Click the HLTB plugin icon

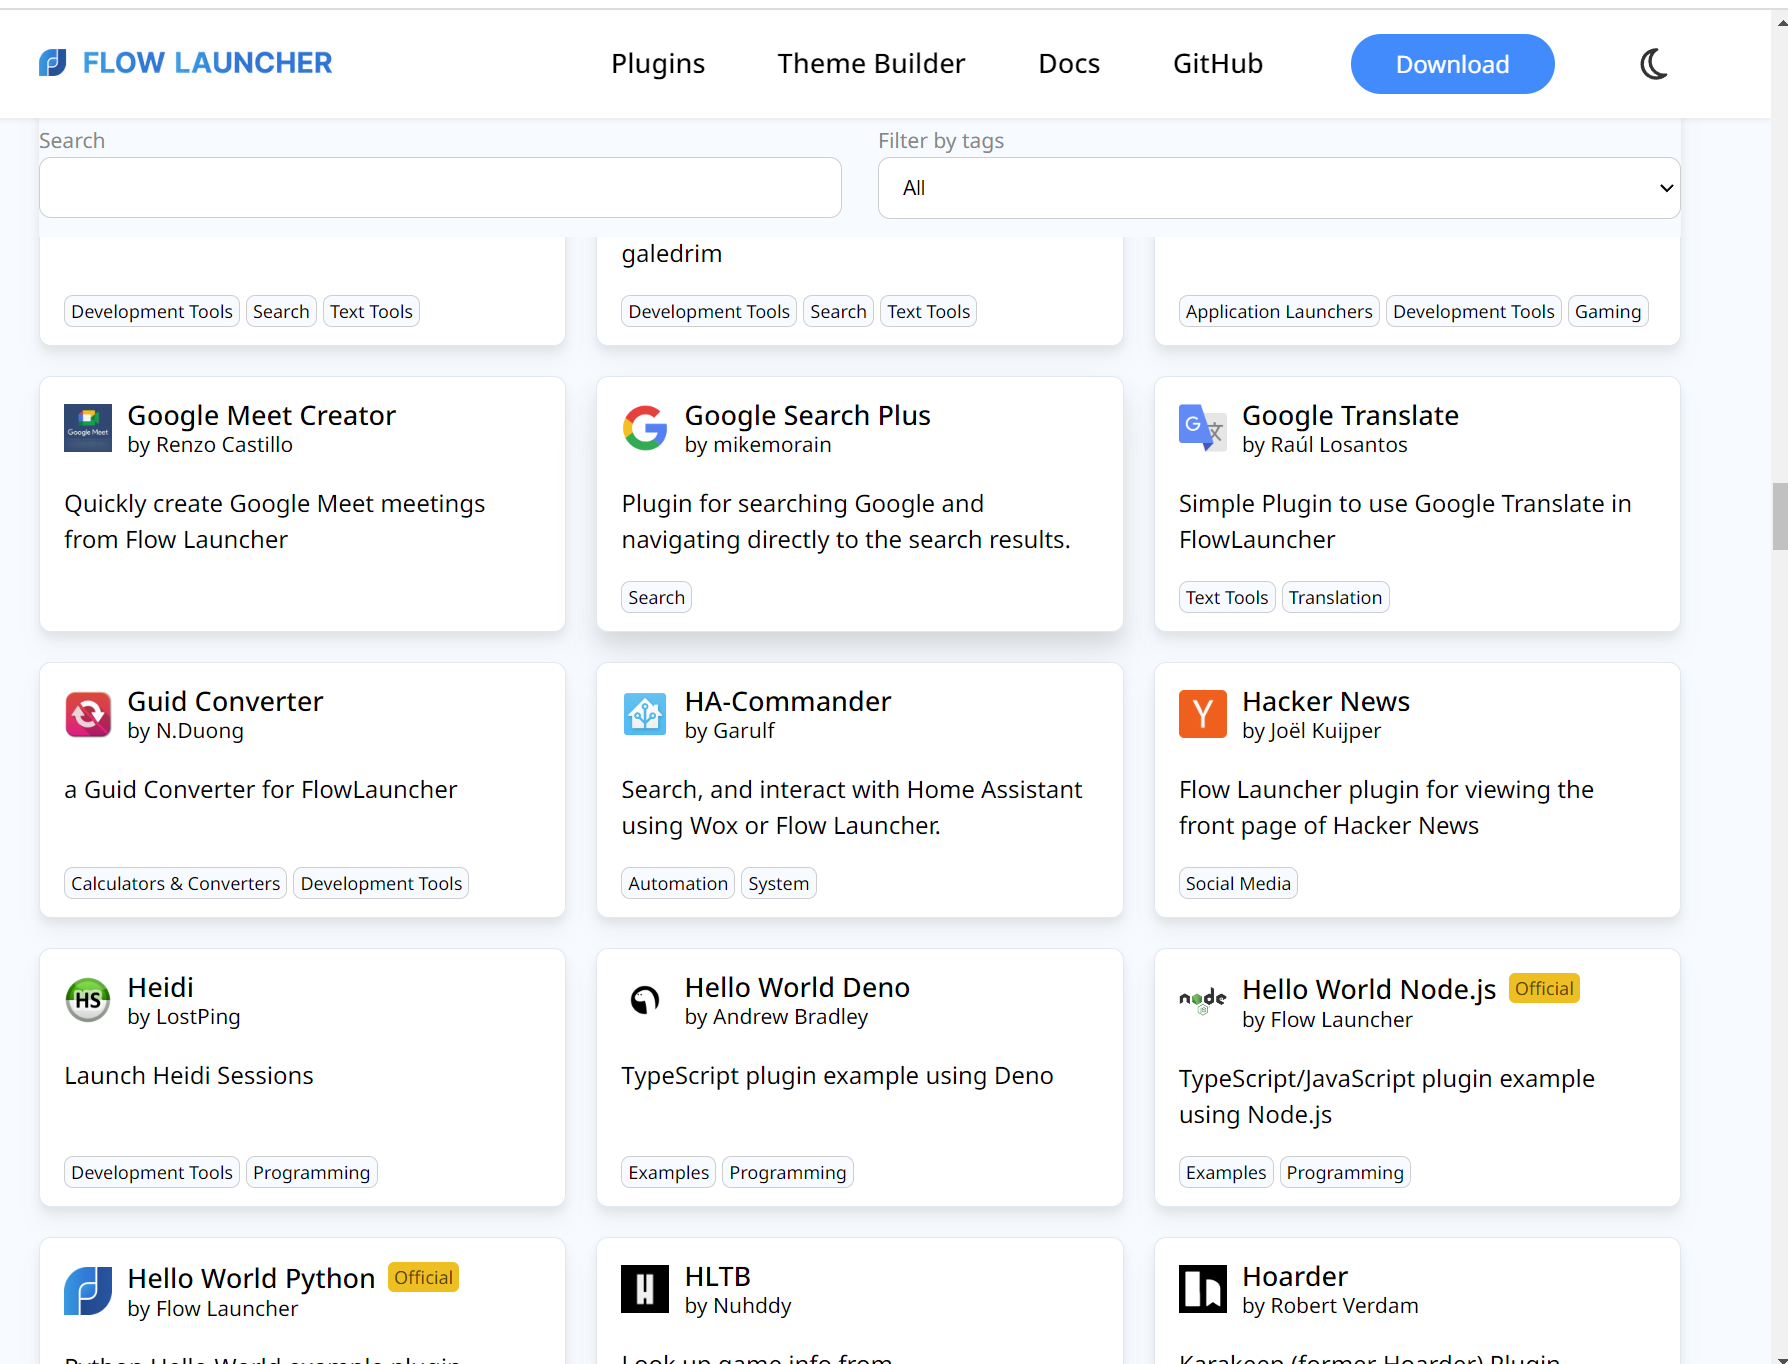click(645, 1289)
